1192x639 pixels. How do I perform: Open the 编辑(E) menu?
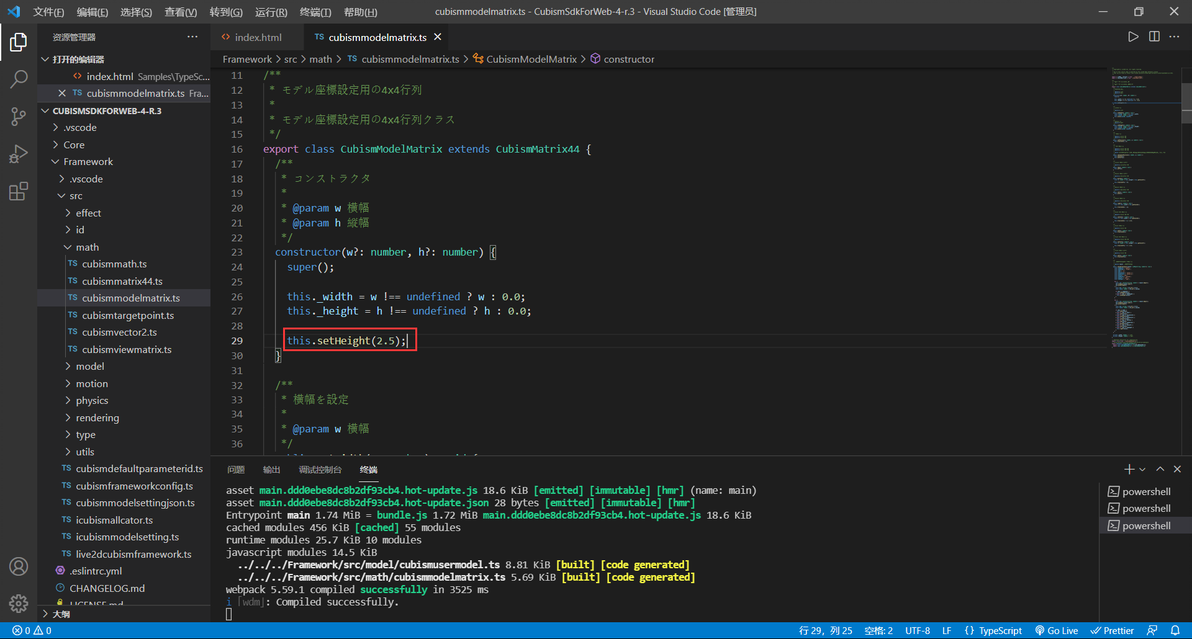coord(92,12)
